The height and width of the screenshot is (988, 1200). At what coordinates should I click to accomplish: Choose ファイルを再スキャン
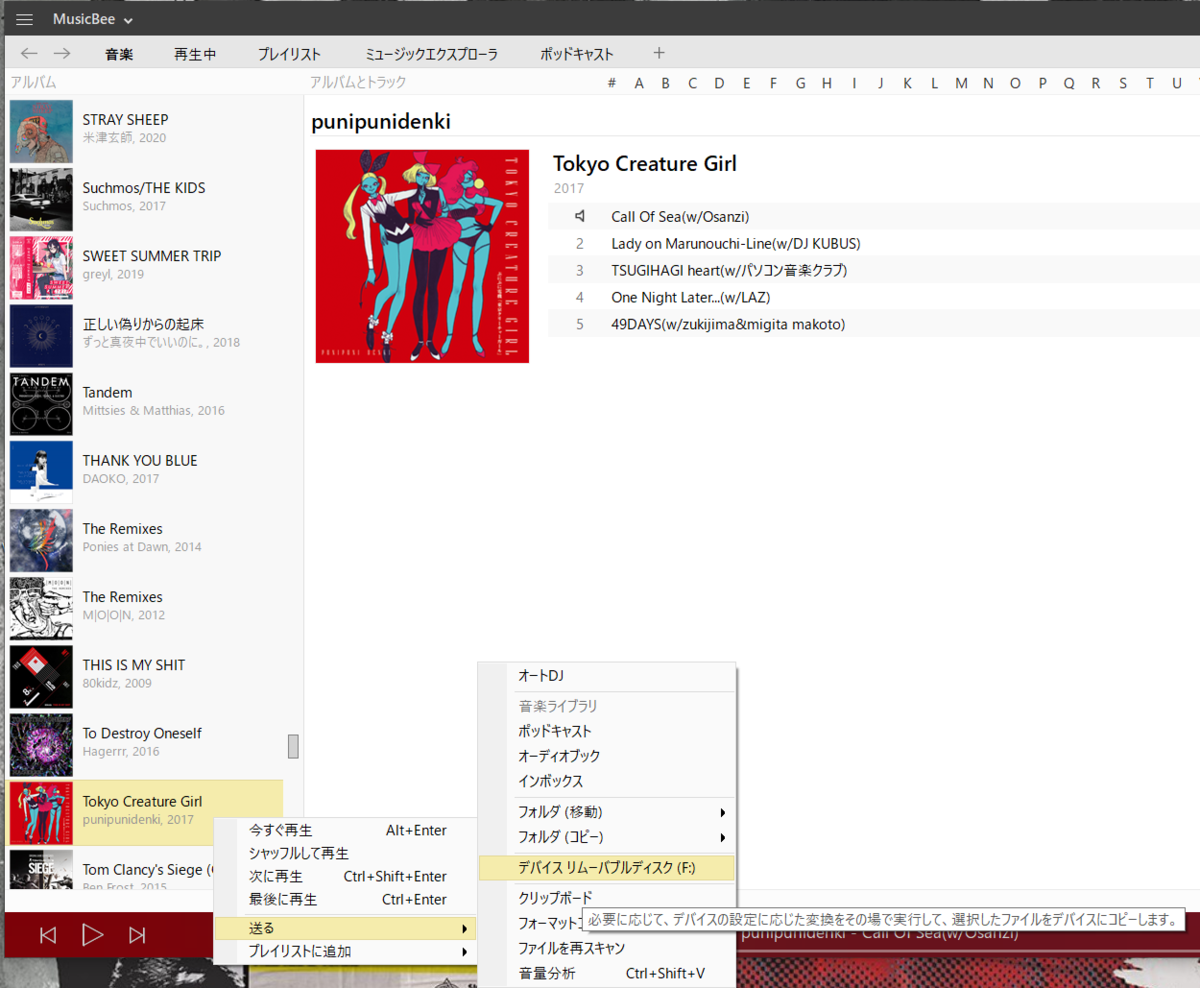pos(607,948)
